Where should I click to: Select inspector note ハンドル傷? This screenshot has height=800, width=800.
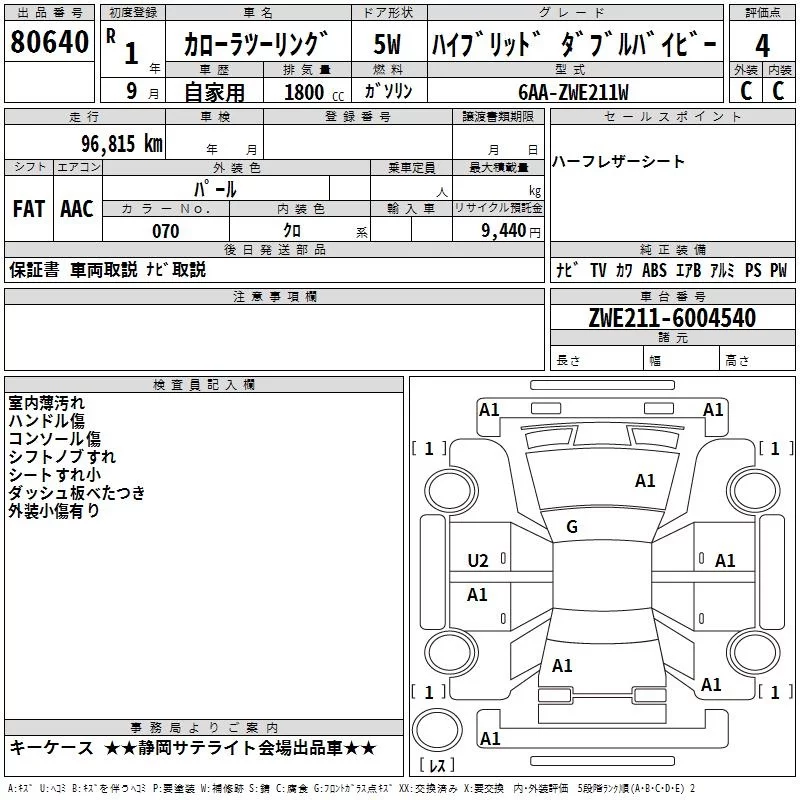pyautogui.click(x=46, y=421)
